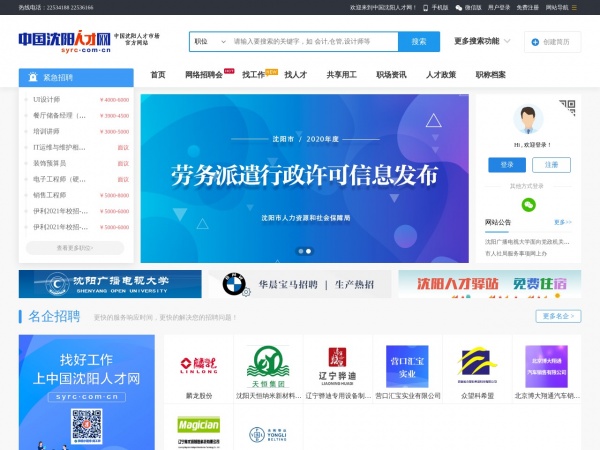Click the blue 搜索 search button
Image resolution: width=600 pixels, height=450 pixels.
click(419, 41)
